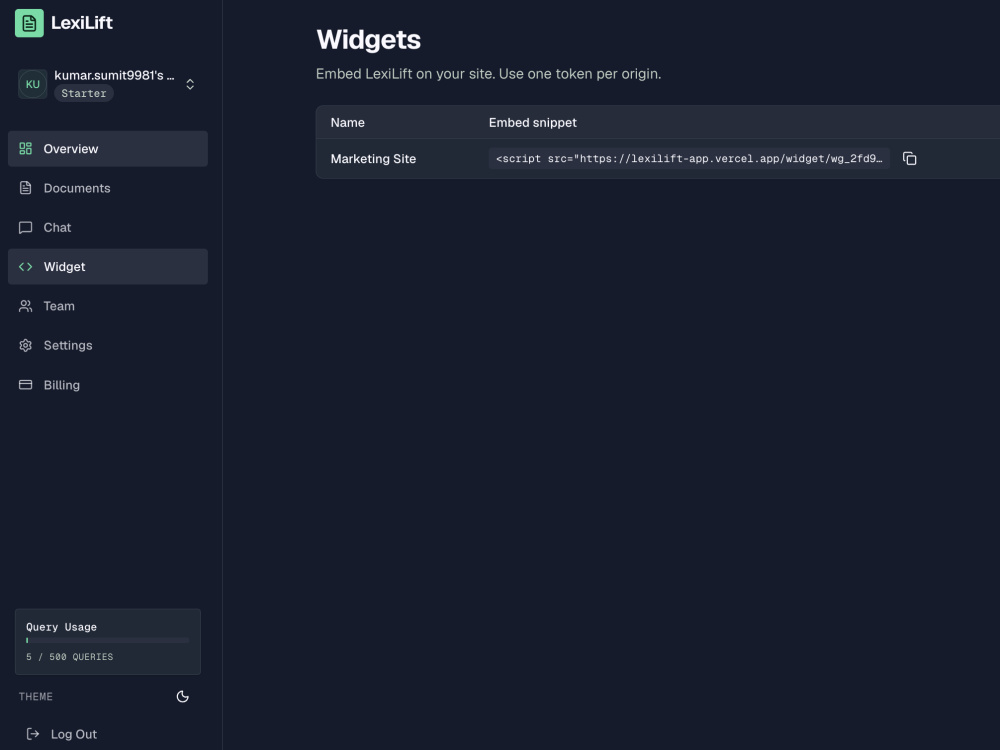Click the Name column header
The height and width of the screenshot is (750, 1000).
[x=348, y=122]
